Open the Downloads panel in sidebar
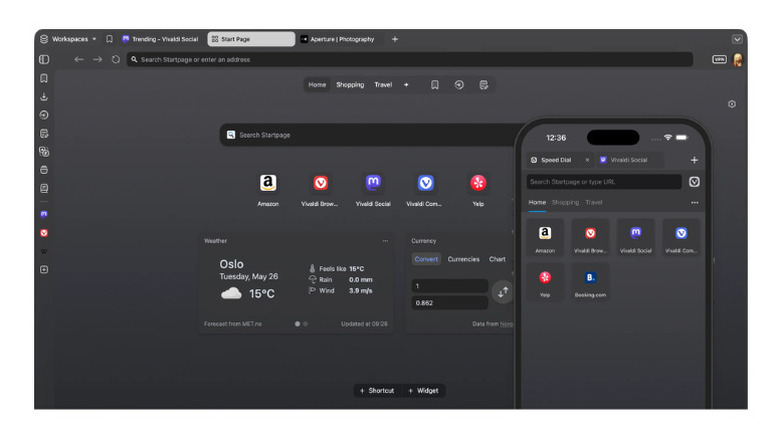This screenshot has width=780, height=438. coord(44,97)
